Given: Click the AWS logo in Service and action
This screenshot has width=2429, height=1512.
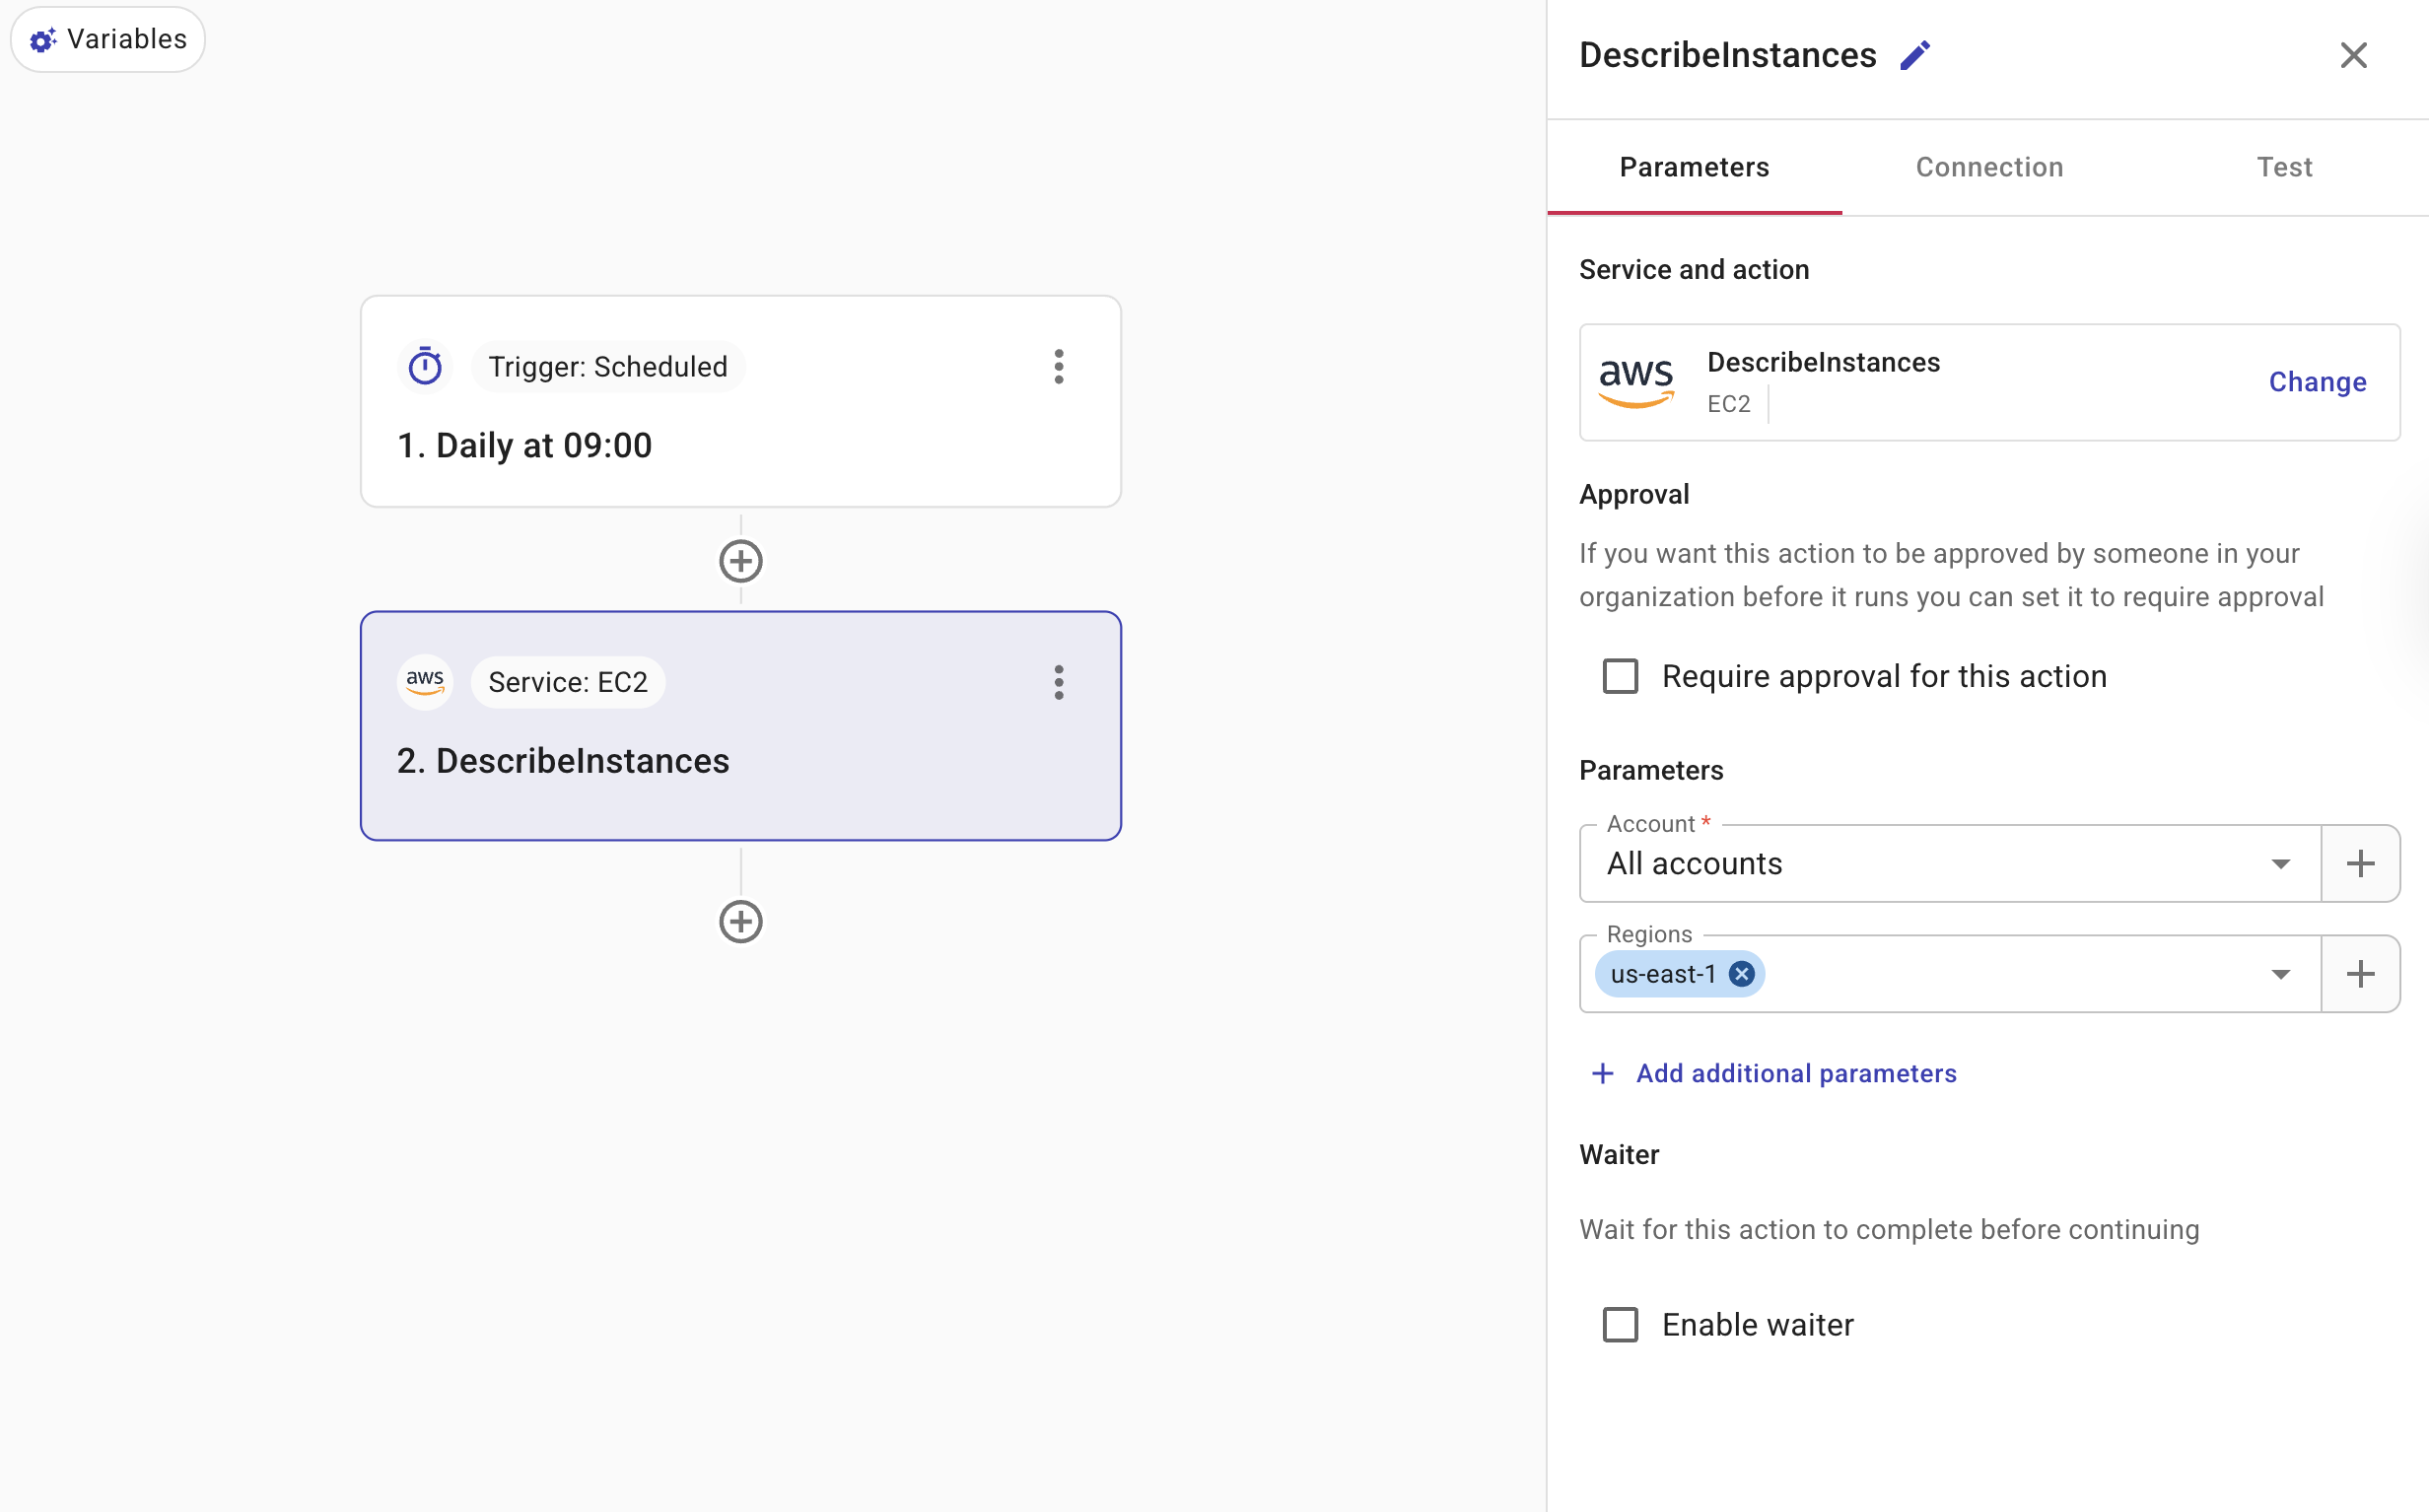Looking at the screenshot, I should [x=1637, y=382].
